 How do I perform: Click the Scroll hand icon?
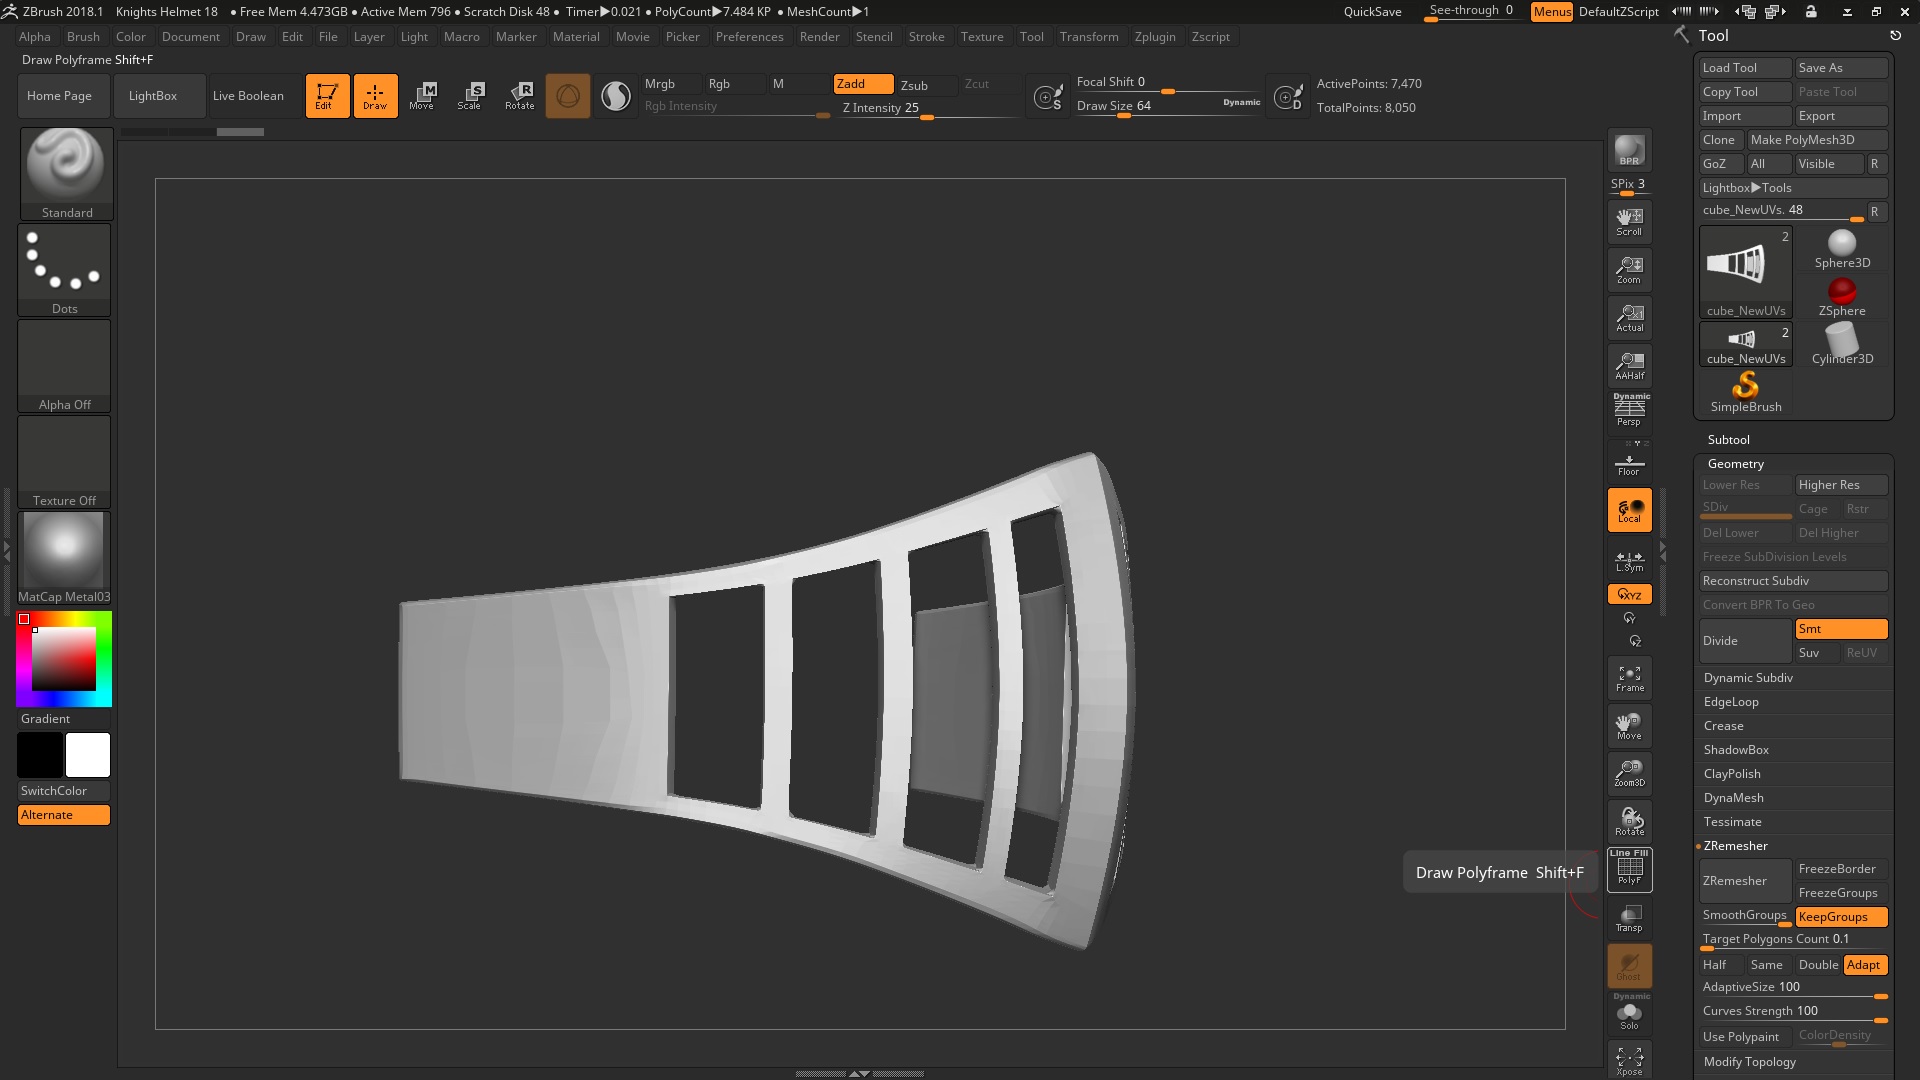(1629, 222)
